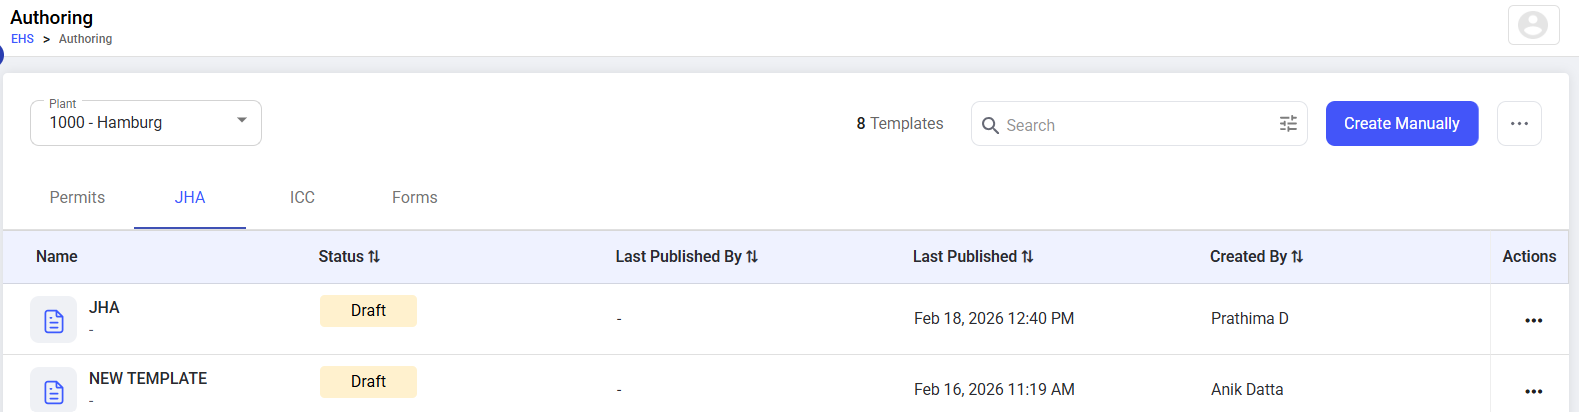1579x412 pixels.
Task: Expand the Plant dropdown arrow
Action: (x=241, y=120)
